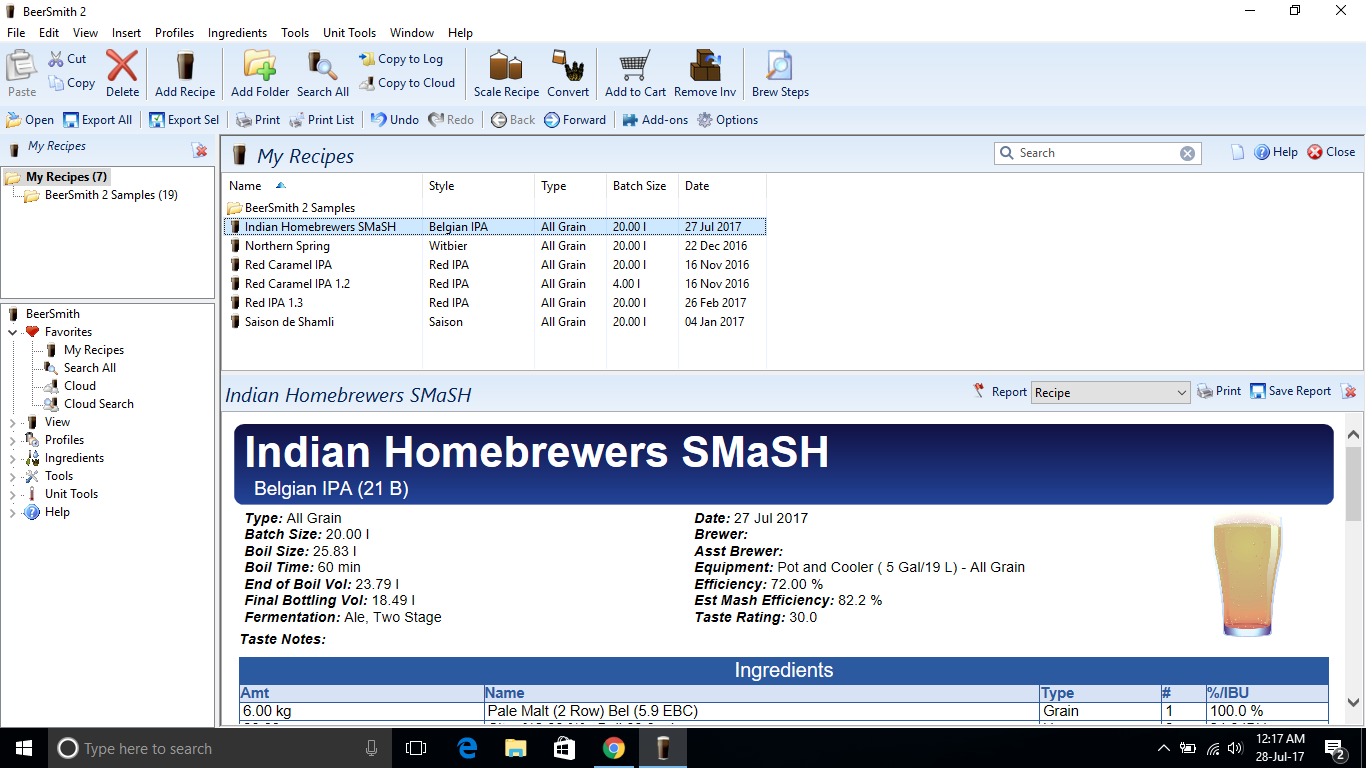Viewport: 1366px width, 768px height.
Task: Click the Help button near search
Action: 1276,152
